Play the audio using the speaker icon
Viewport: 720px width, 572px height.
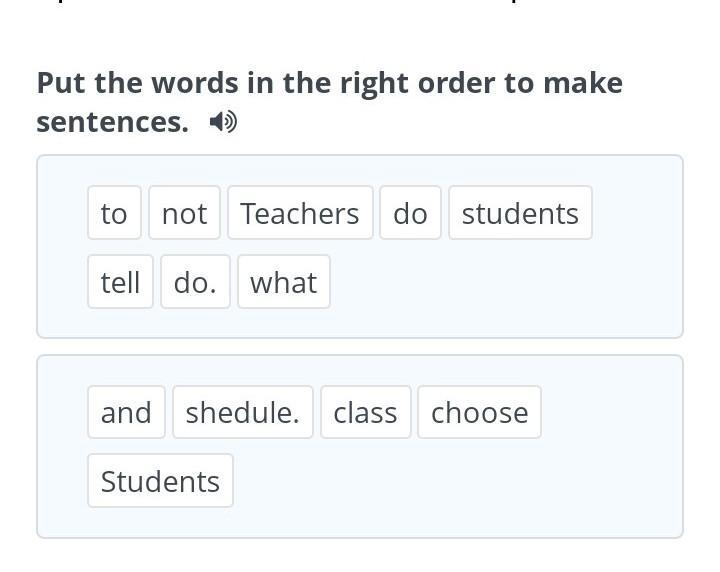tap(223, 122)
